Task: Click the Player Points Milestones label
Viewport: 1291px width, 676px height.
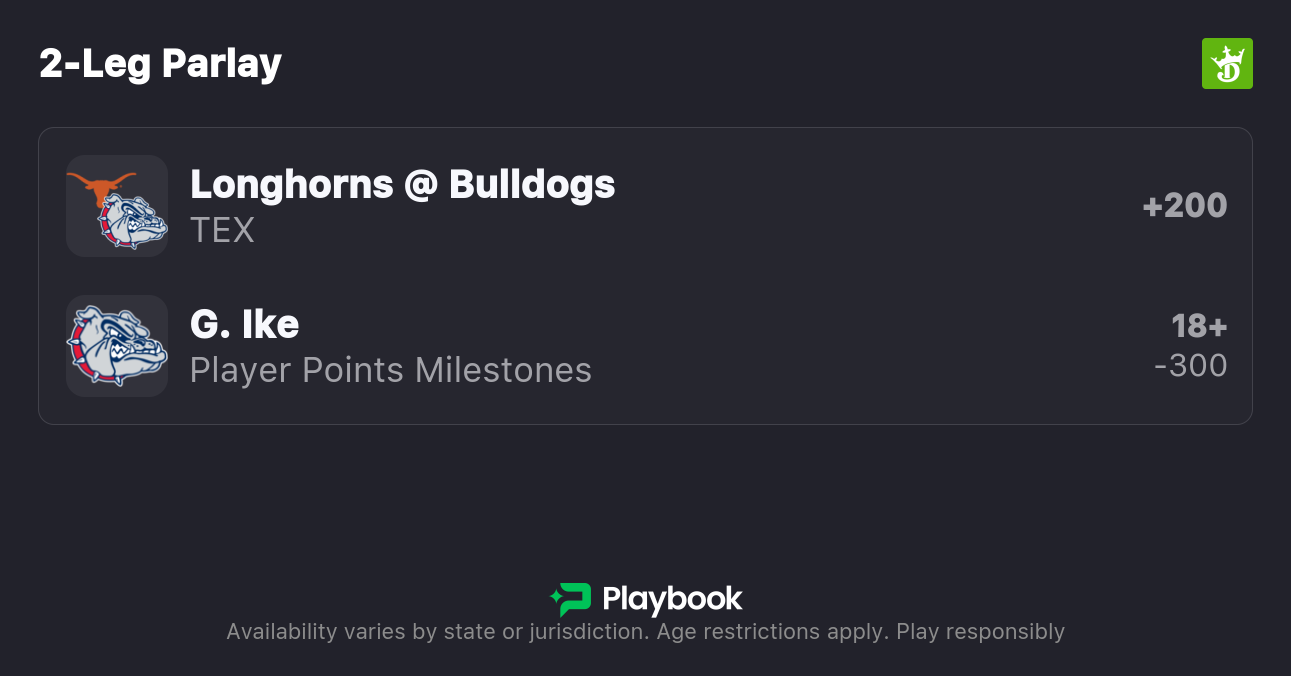Action: [x=391, y=370]
